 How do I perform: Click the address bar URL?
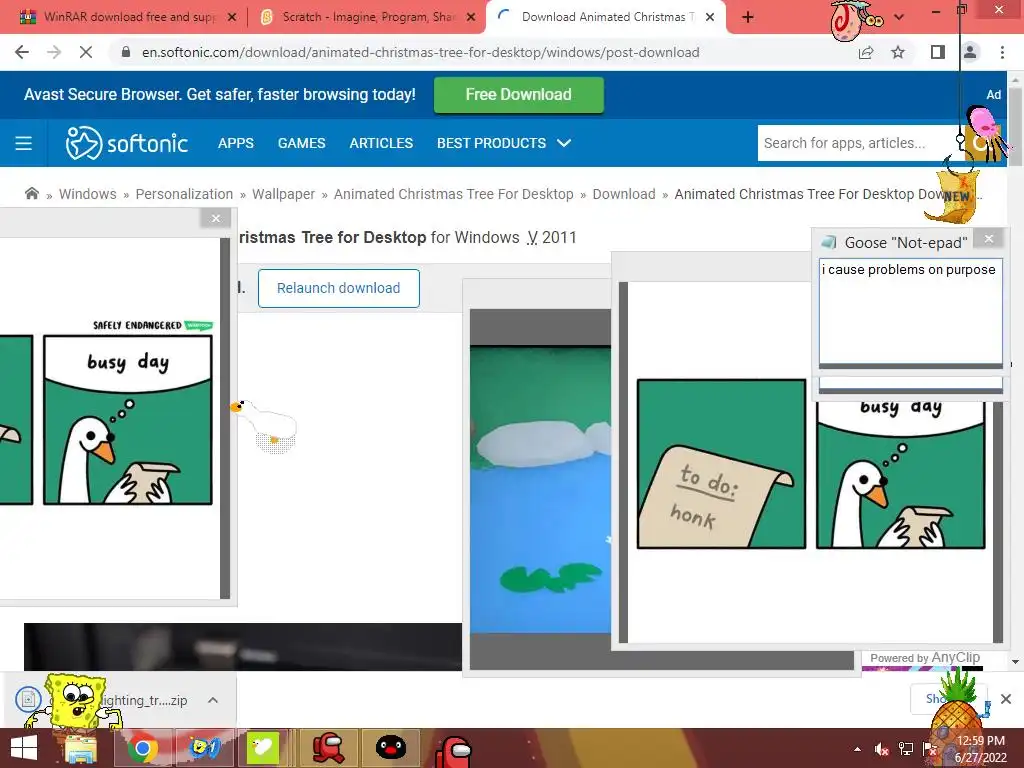[x=421, y=52]
